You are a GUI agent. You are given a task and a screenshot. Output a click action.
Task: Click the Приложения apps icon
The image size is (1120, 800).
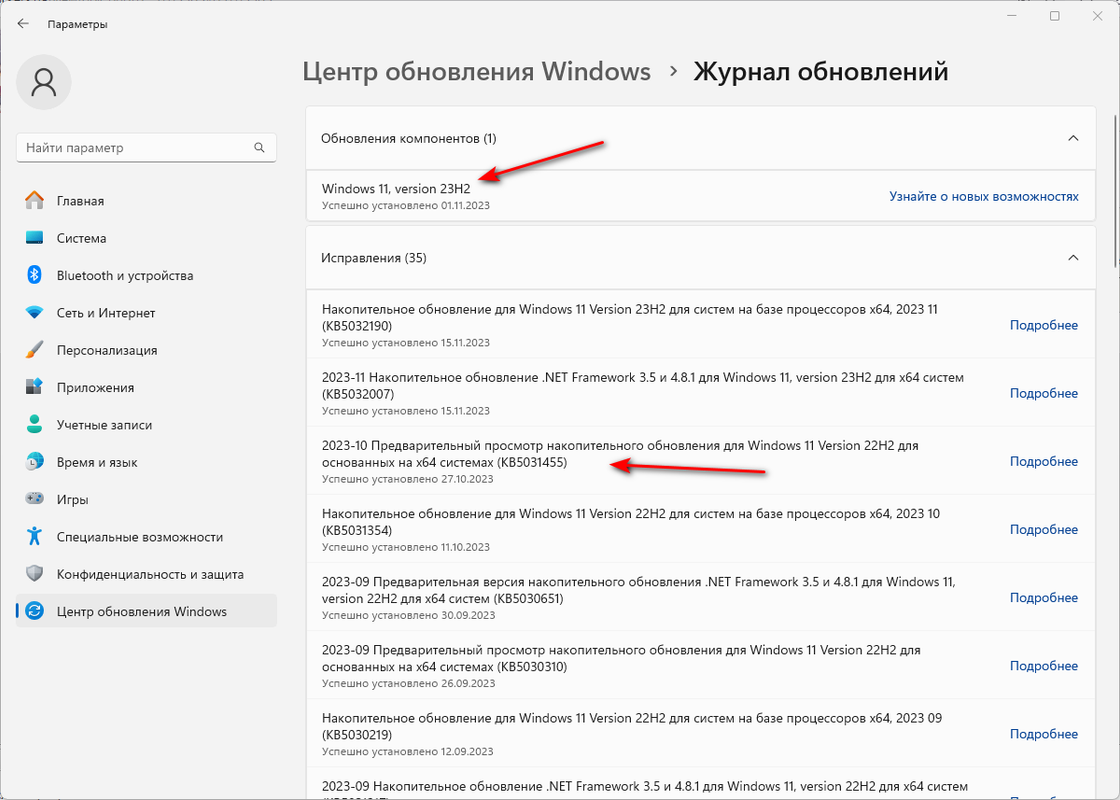pos(34,387)
